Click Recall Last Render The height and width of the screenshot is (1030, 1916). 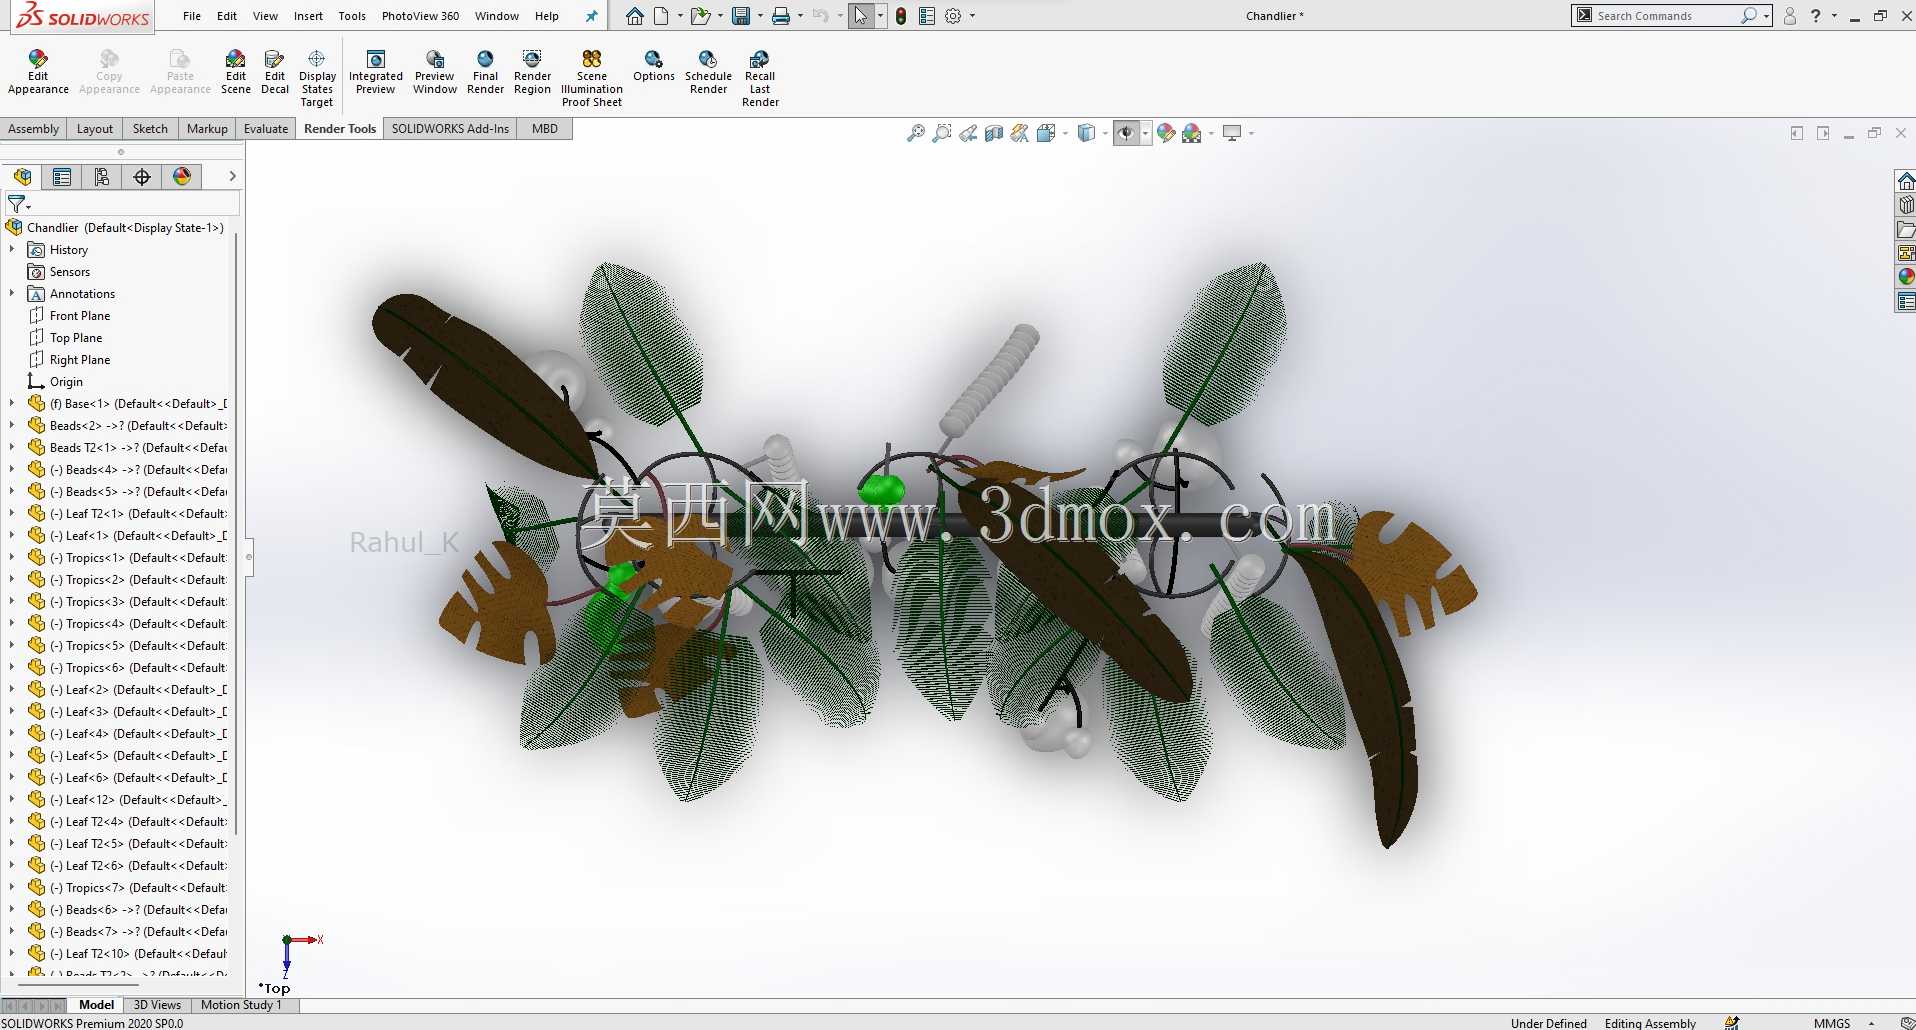tap(760, 78)
